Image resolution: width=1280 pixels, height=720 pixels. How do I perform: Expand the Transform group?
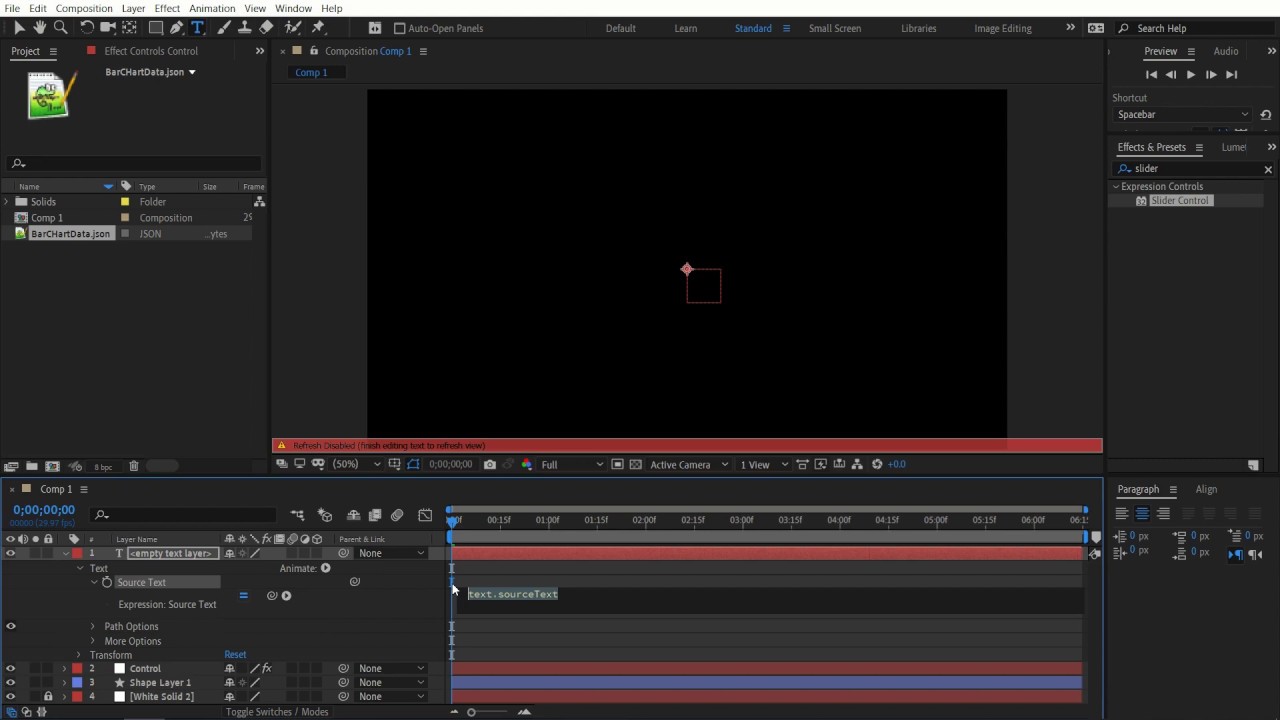tap(80, 655)
